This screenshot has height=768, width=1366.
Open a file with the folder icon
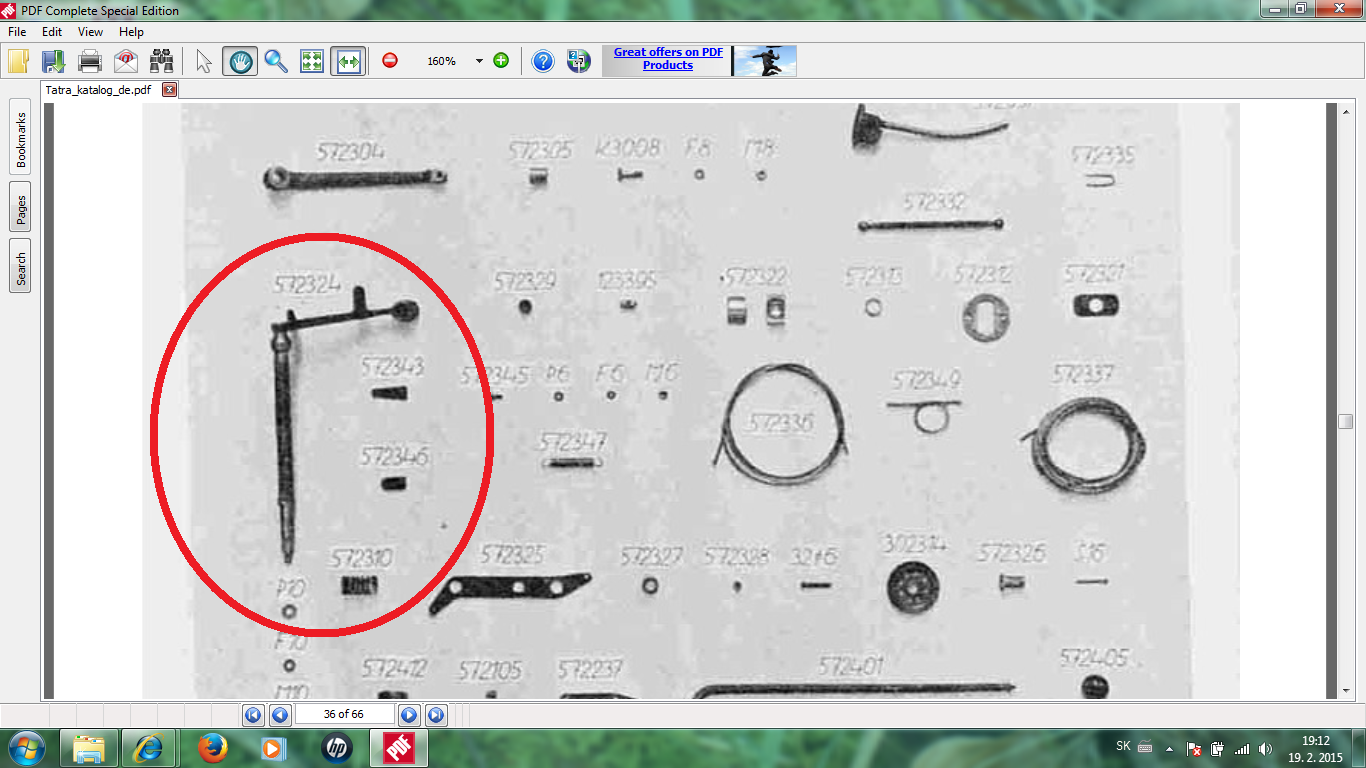(x=18, y=61)
